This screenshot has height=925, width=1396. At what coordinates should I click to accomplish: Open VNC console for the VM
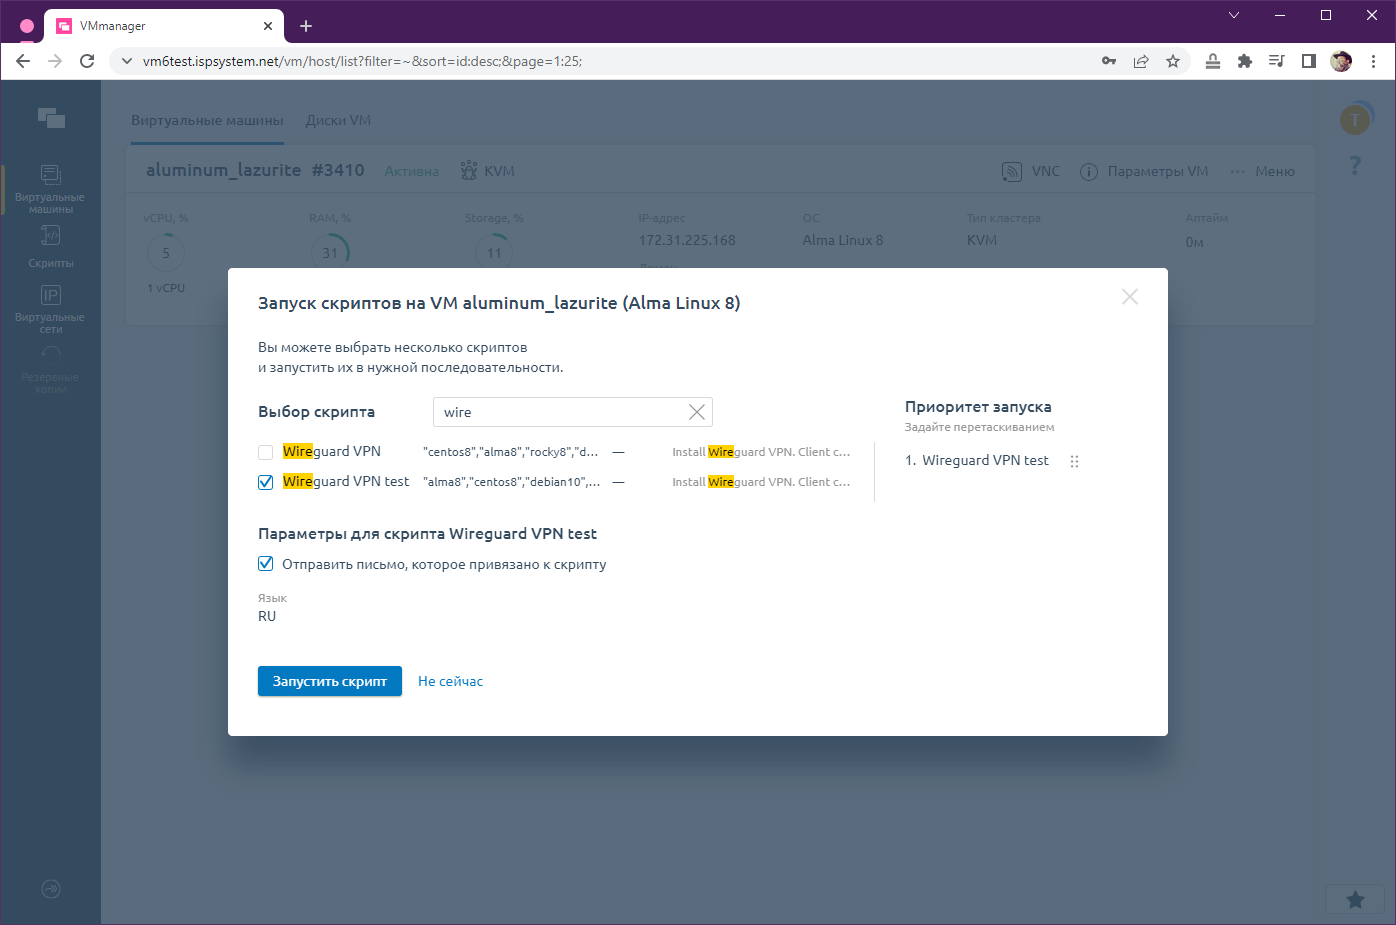(1031, 171)
